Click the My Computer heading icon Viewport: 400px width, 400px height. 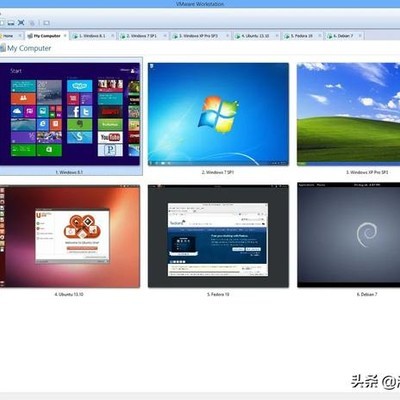point(3,48)
